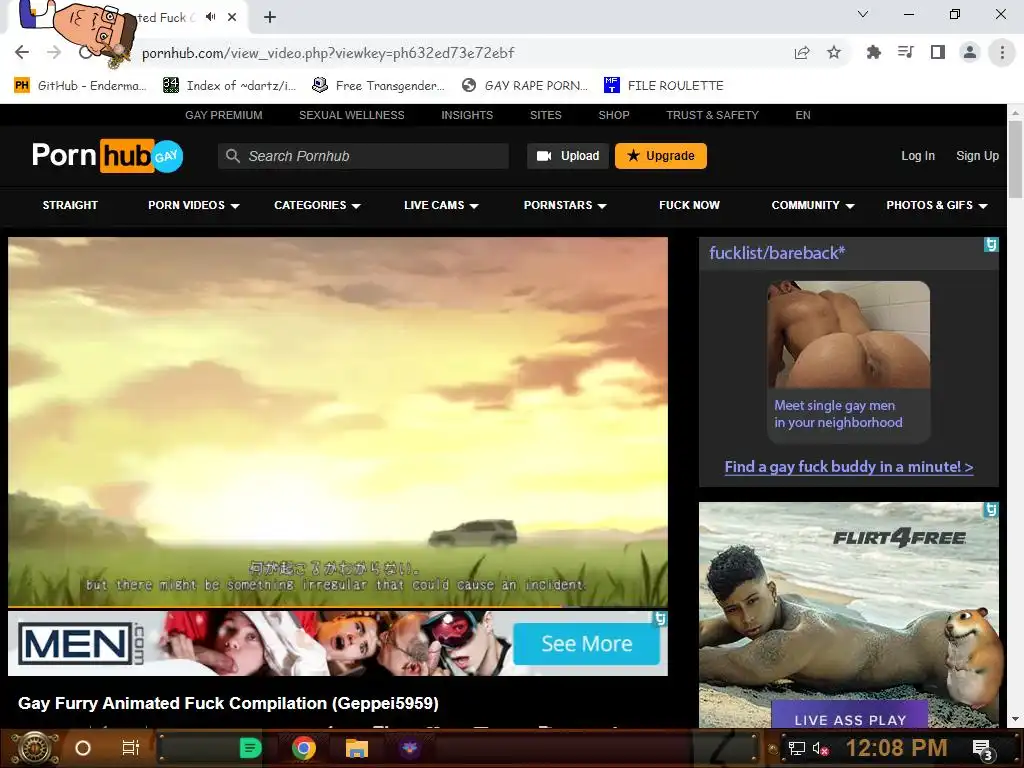Open the Cortana circle icon on taskbar

tap(82, 748)
